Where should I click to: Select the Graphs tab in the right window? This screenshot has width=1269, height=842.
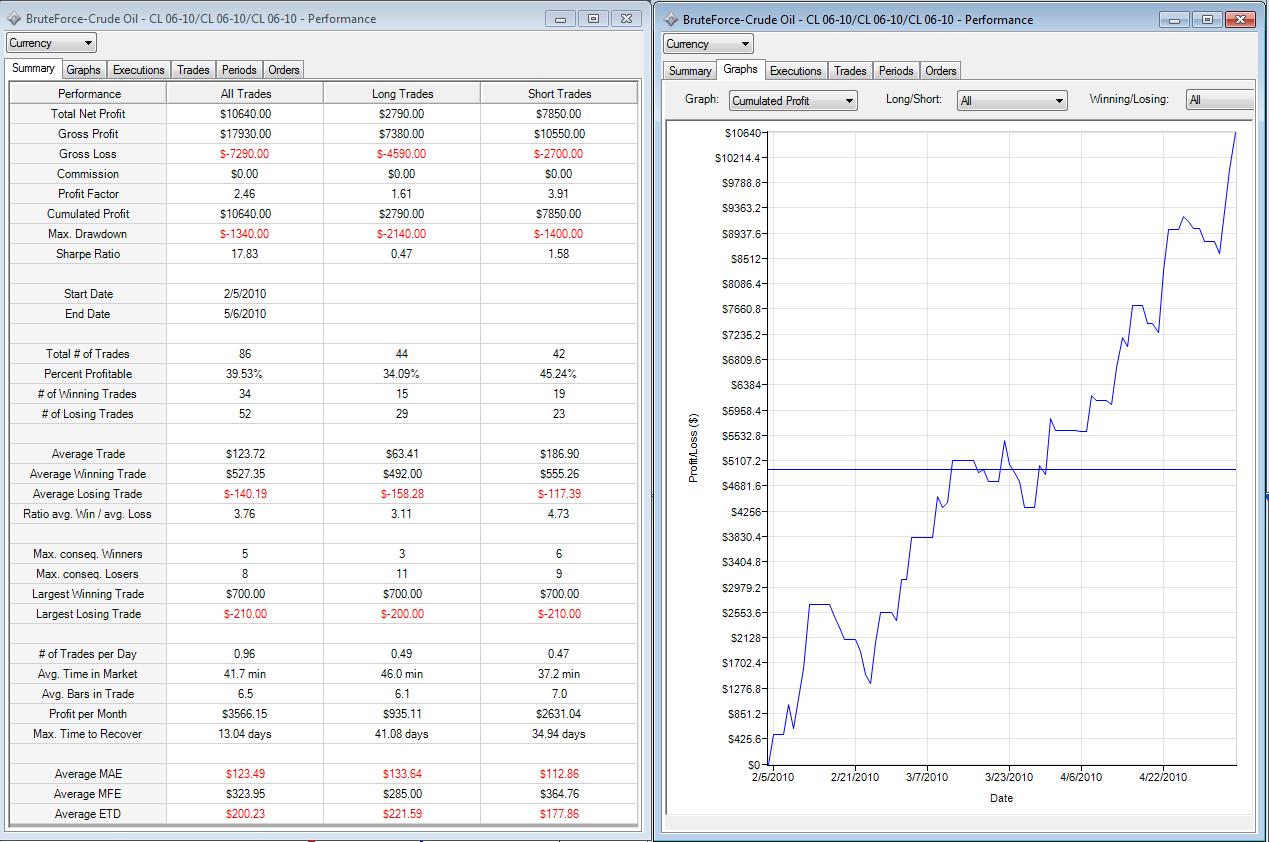[741, 70]
